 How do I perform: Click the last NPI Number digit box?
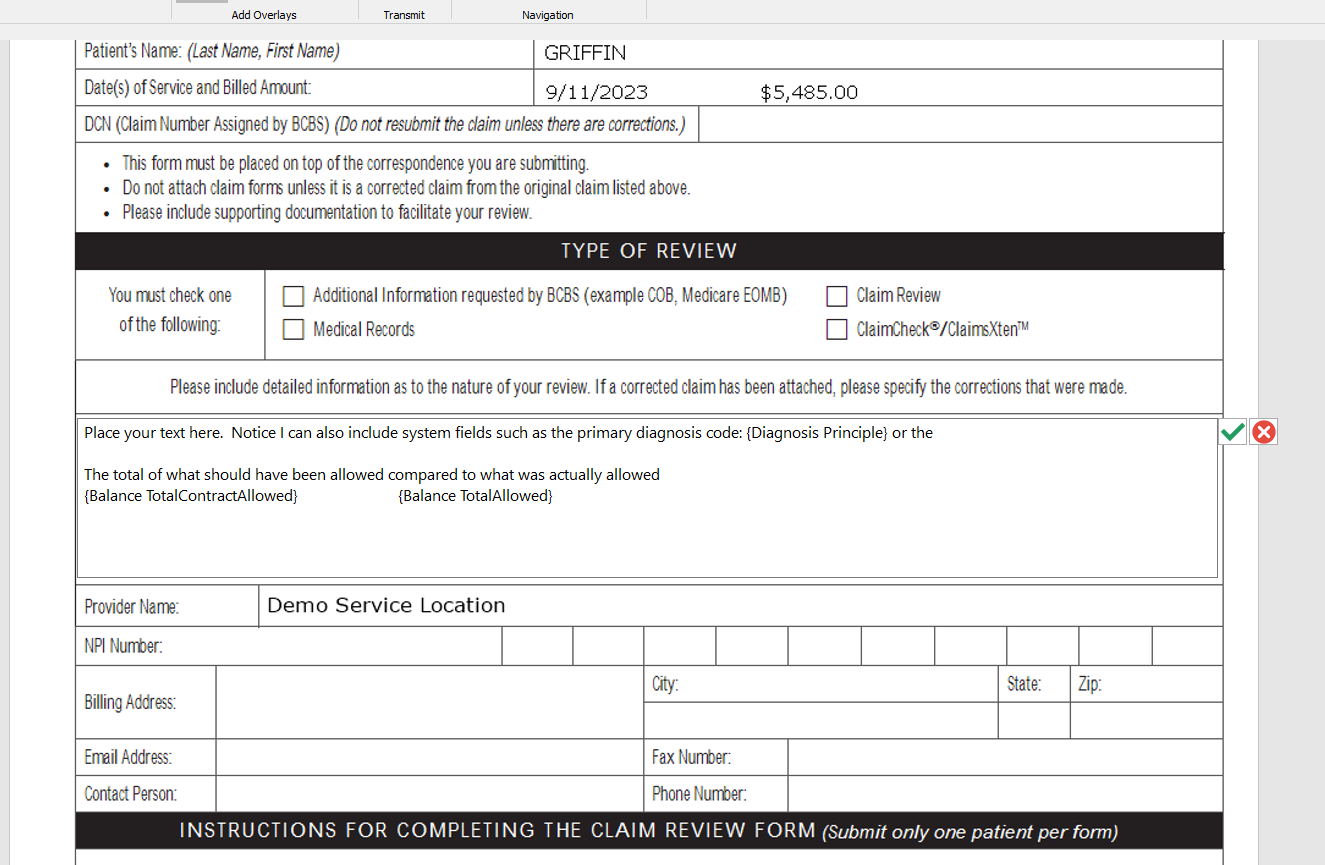click(x=1187, y=646)
